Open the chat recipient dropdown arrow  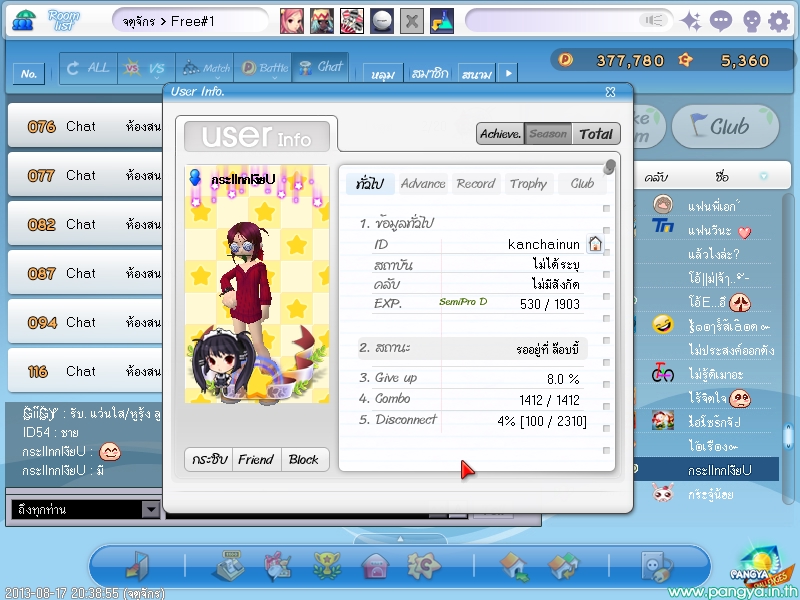coord(150,509)
